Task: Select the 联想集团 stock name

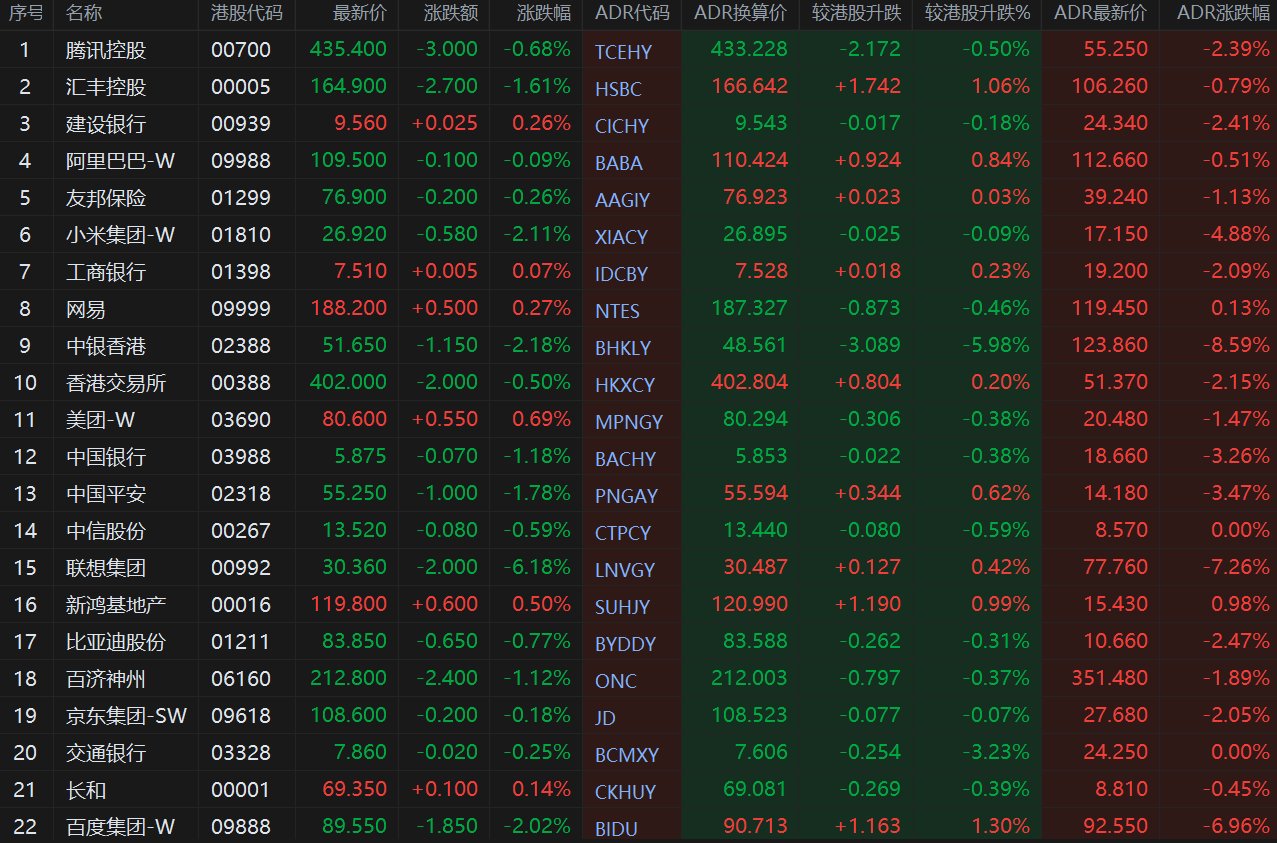Action: click(105, 568)
